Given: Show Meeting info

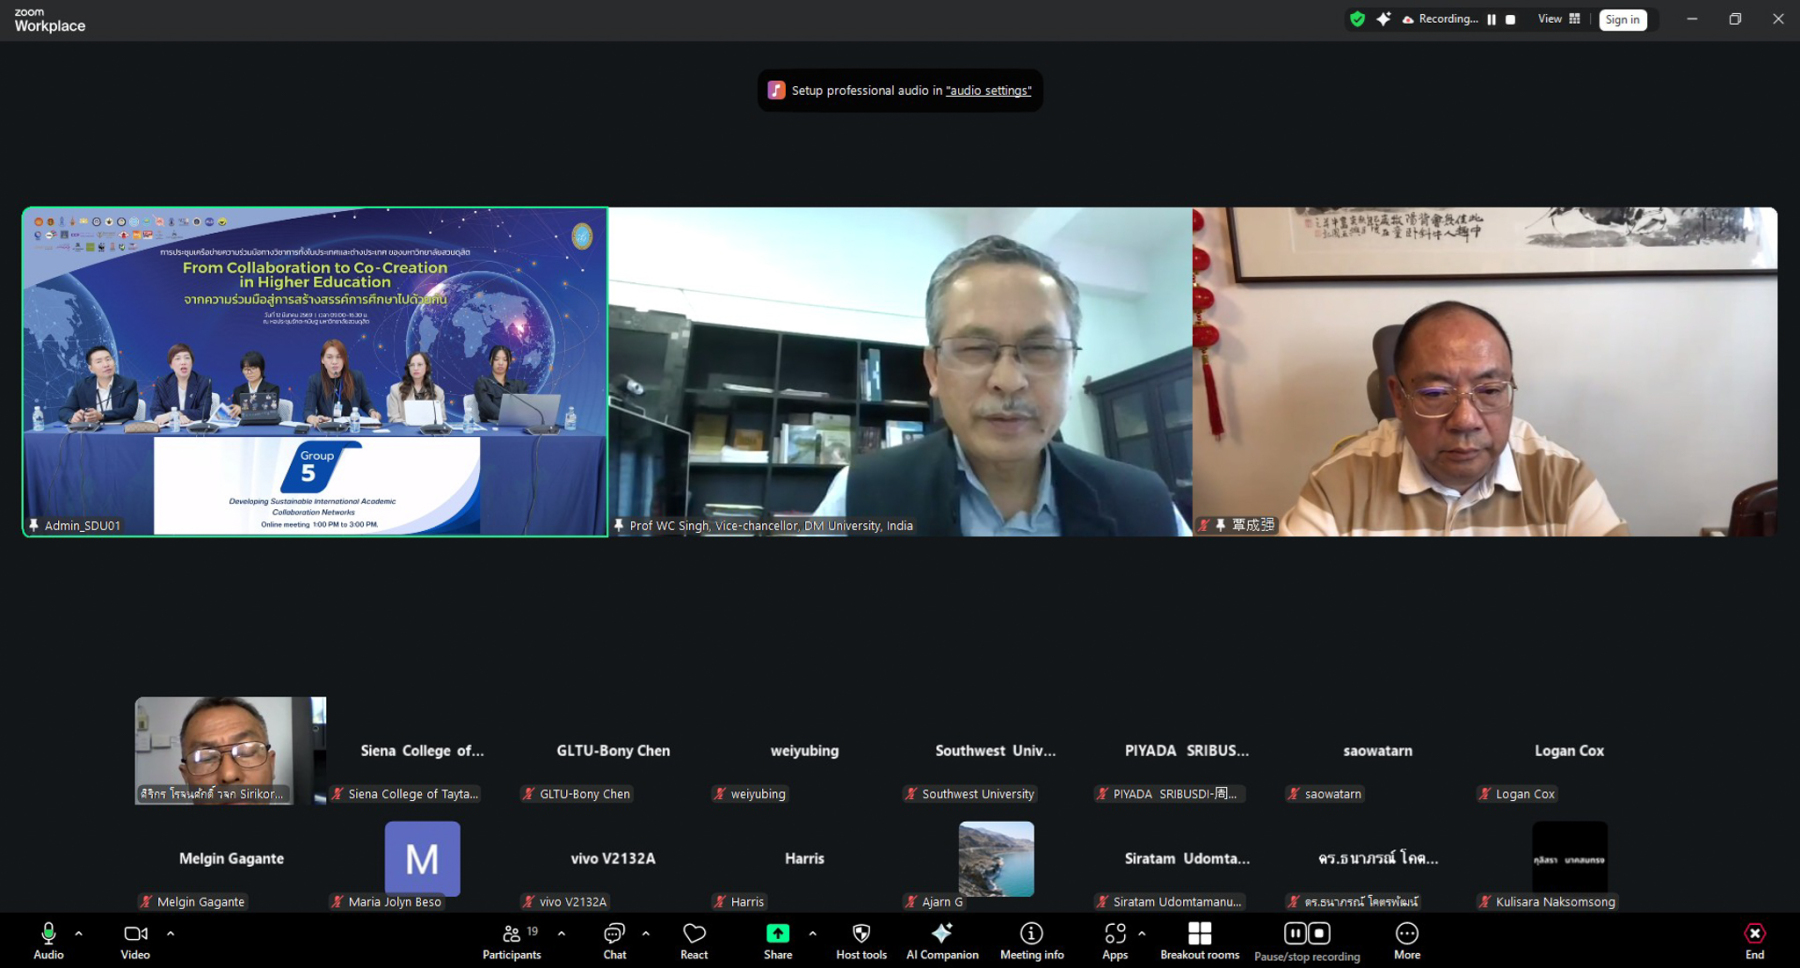Looking at the screenshot, I should pyautogui.click(x=1031, y=940).
